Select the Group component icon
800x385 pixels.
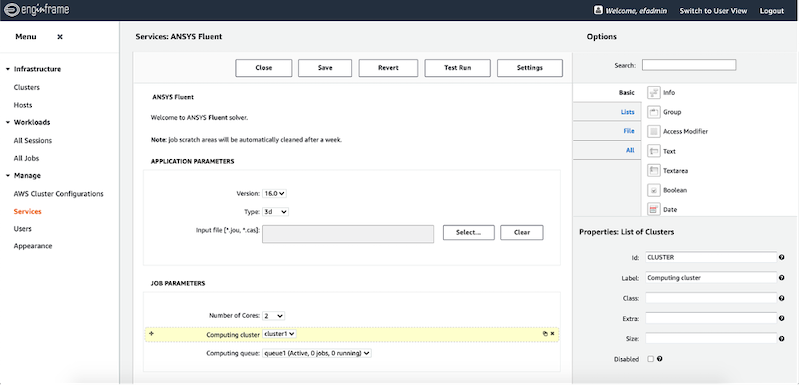(x=654, y=112)
